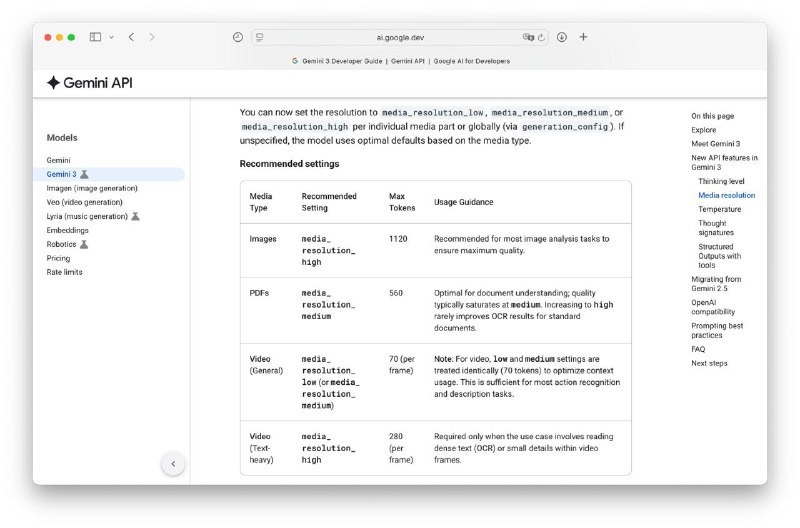Select Gemini 3 in sidebar

click(61, 174)
